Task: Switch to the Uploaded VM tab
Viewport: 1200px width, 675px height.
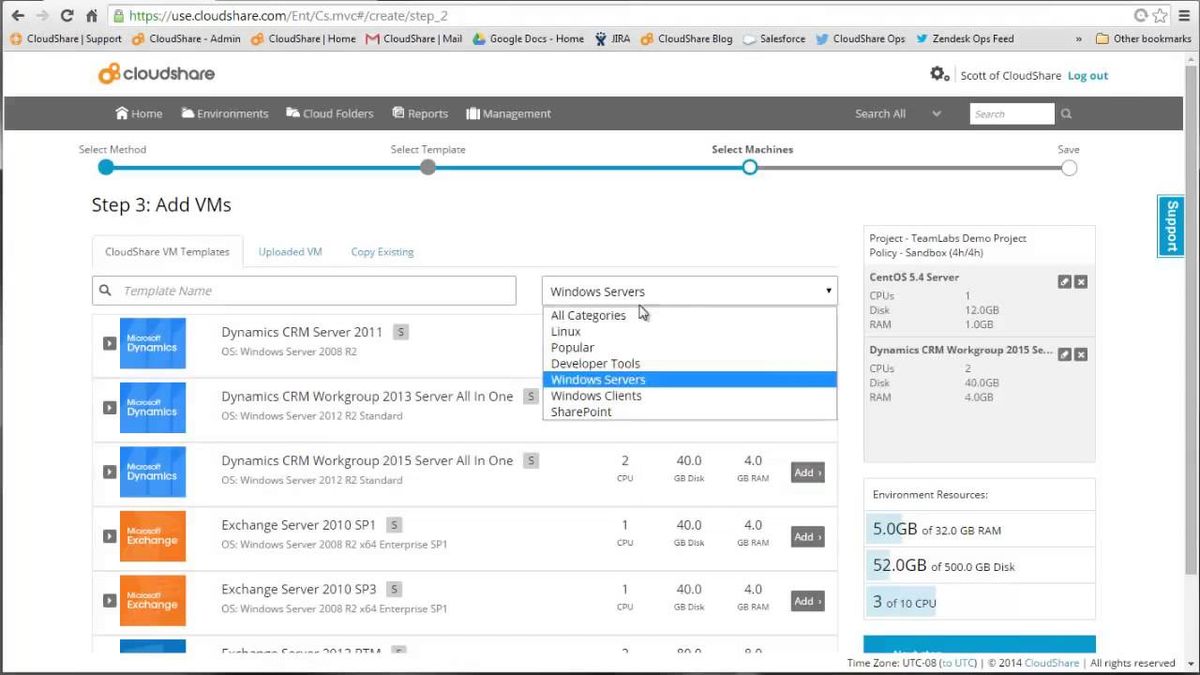Action: click(x=290, y=252)
